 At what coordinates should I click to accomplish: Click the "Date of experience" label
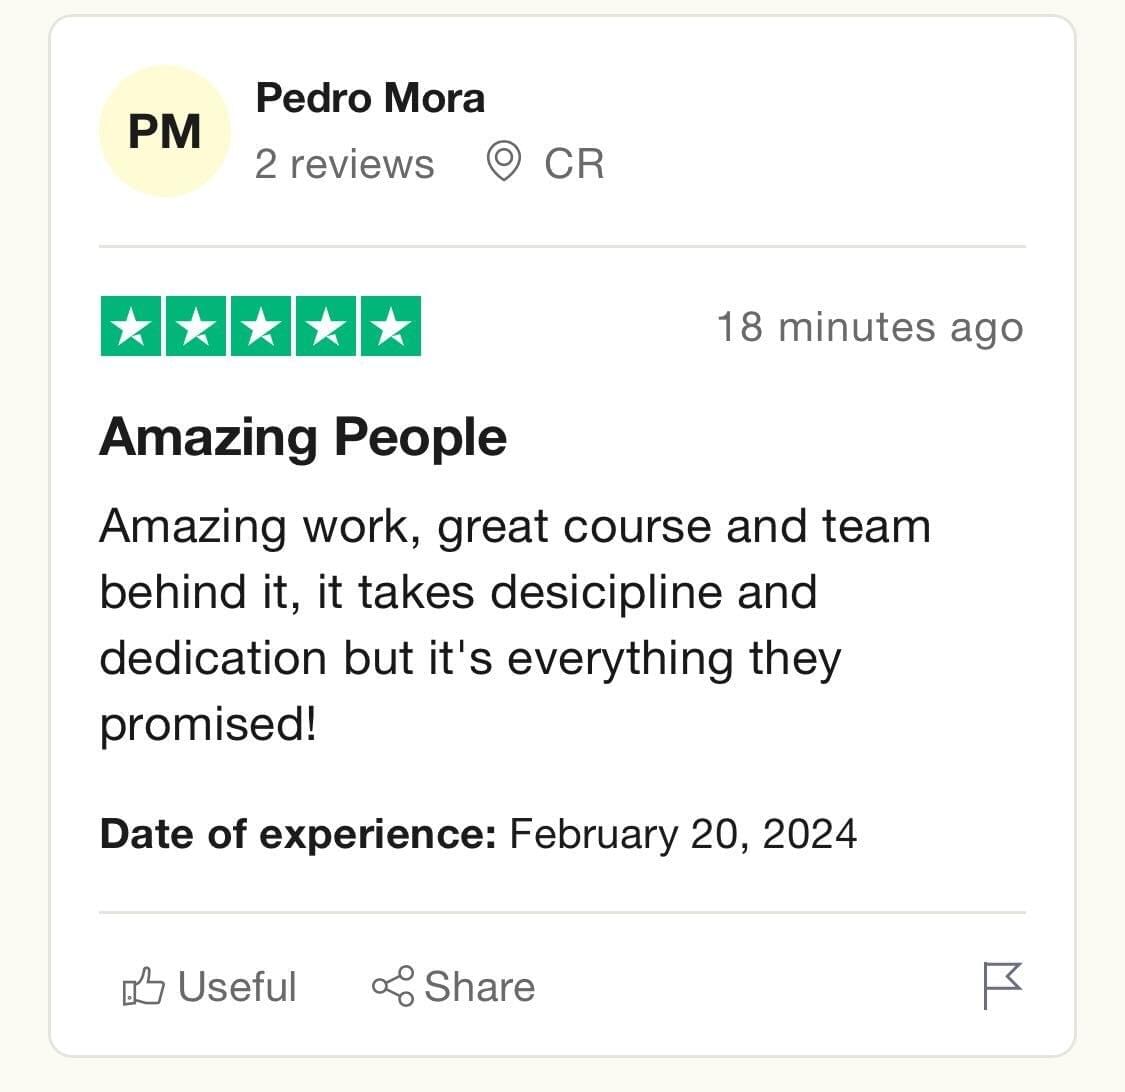[x=298, y=833]
